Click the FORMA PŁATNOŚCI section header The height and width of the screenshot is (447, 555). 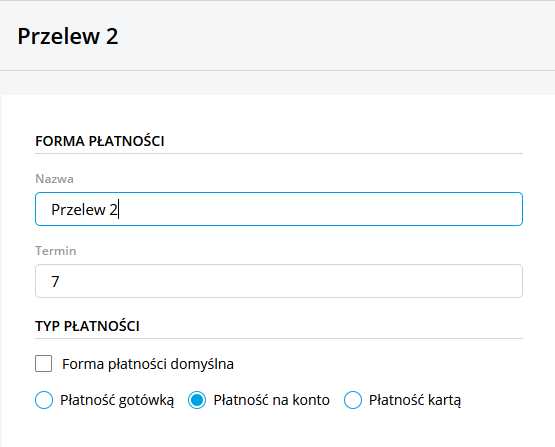tap(100, 141)
